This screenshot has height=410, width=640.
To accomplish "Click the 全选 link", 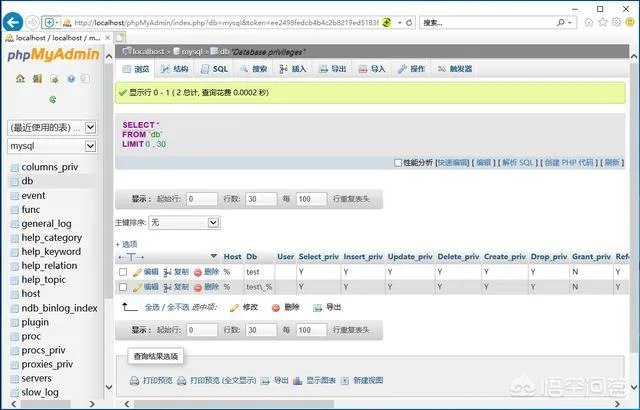I will tap(152, 308).
